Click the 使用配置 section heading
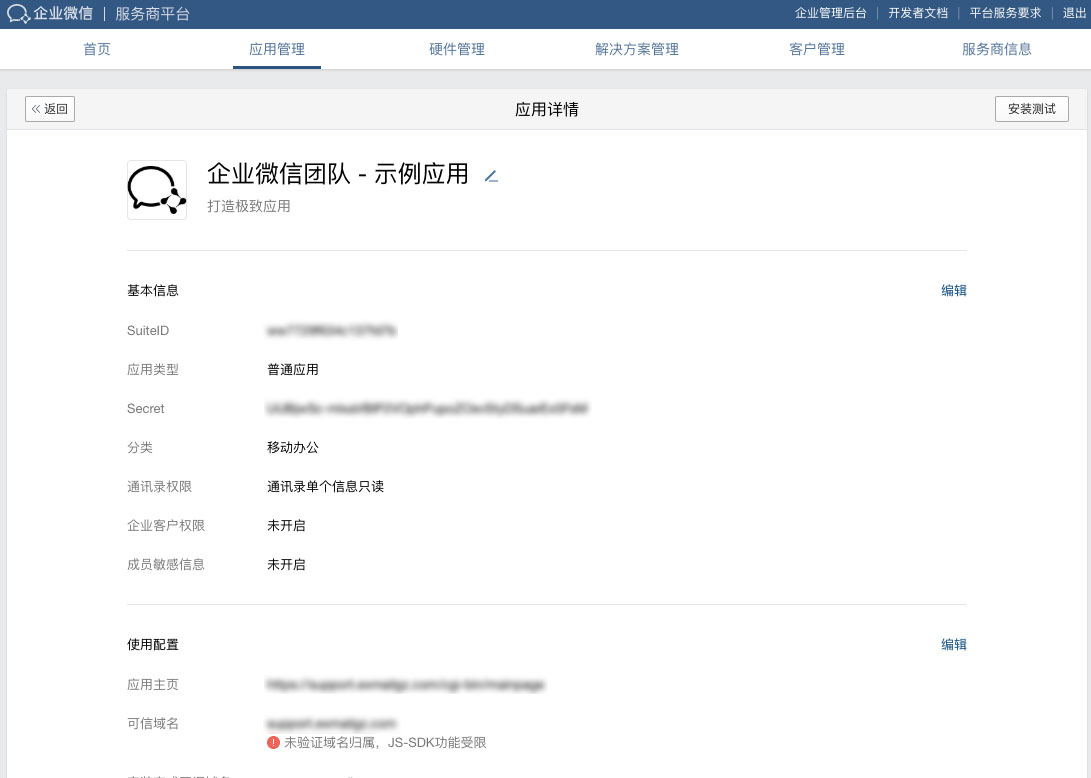 (x=153, y=644)
